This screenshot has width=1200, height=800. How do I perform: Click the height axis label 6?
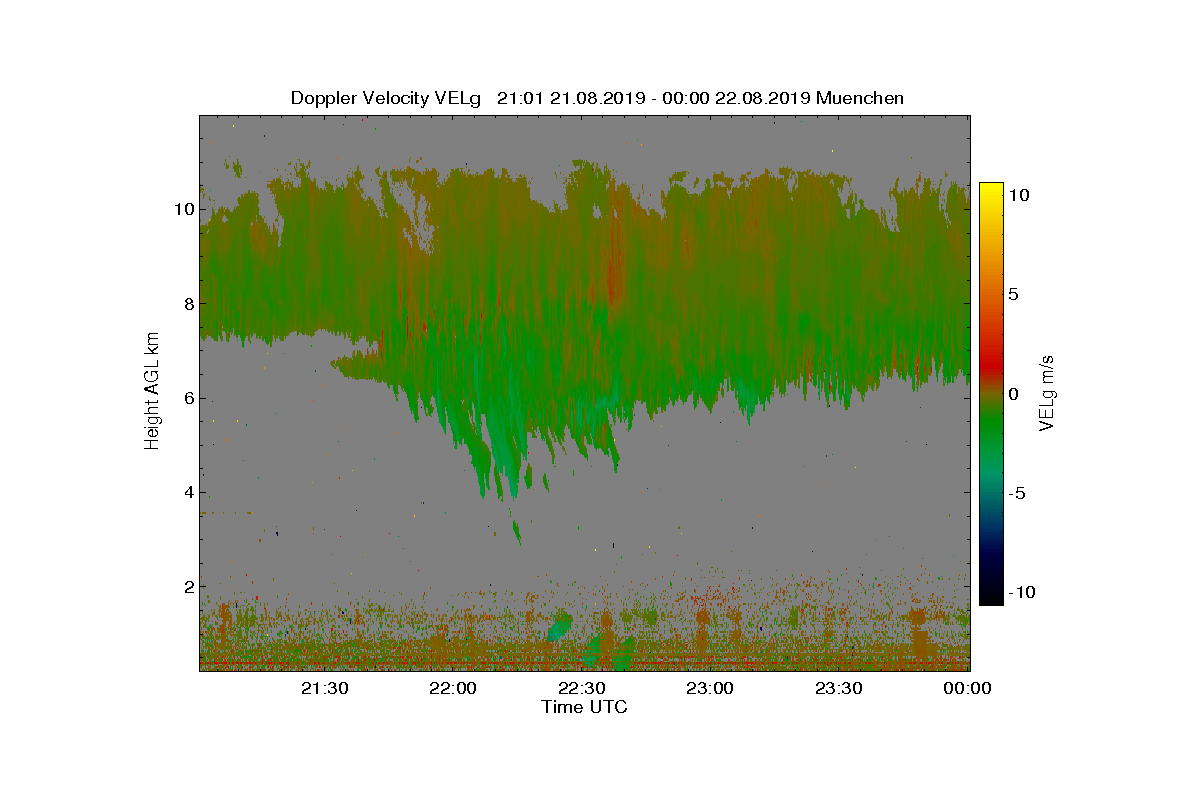click(187, 398)
